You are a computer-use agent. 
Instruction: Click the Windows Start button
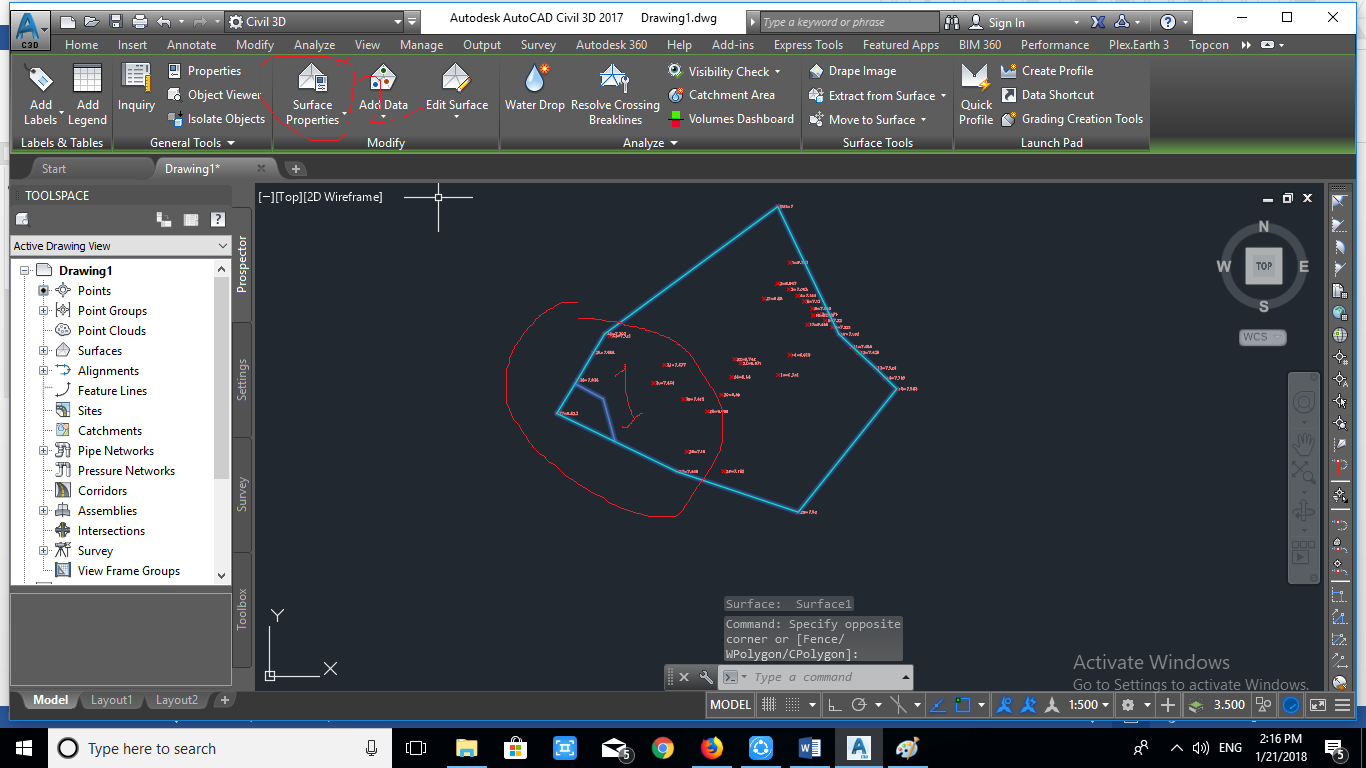(x=22, y=748)
